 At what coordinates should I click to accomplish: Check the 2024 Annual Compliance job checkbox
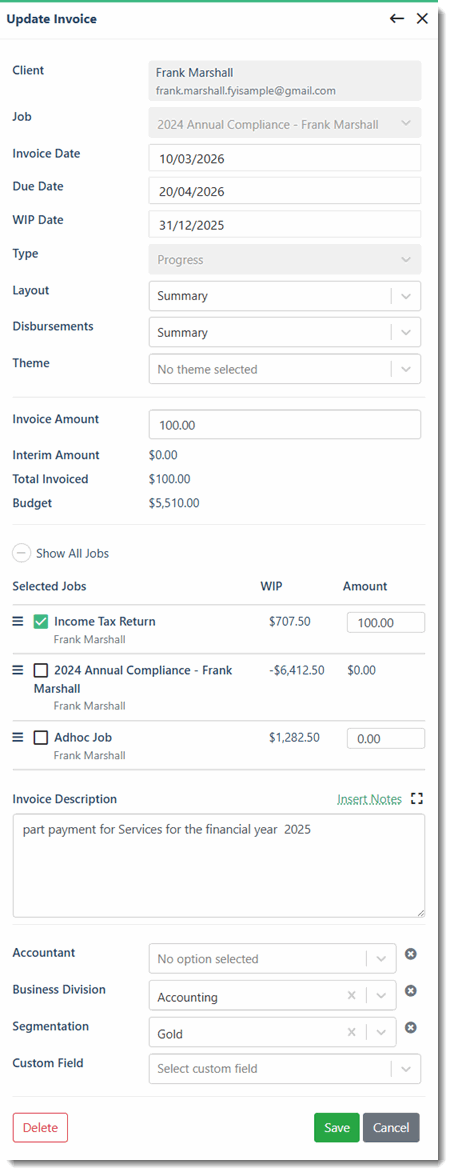point(41,670)
